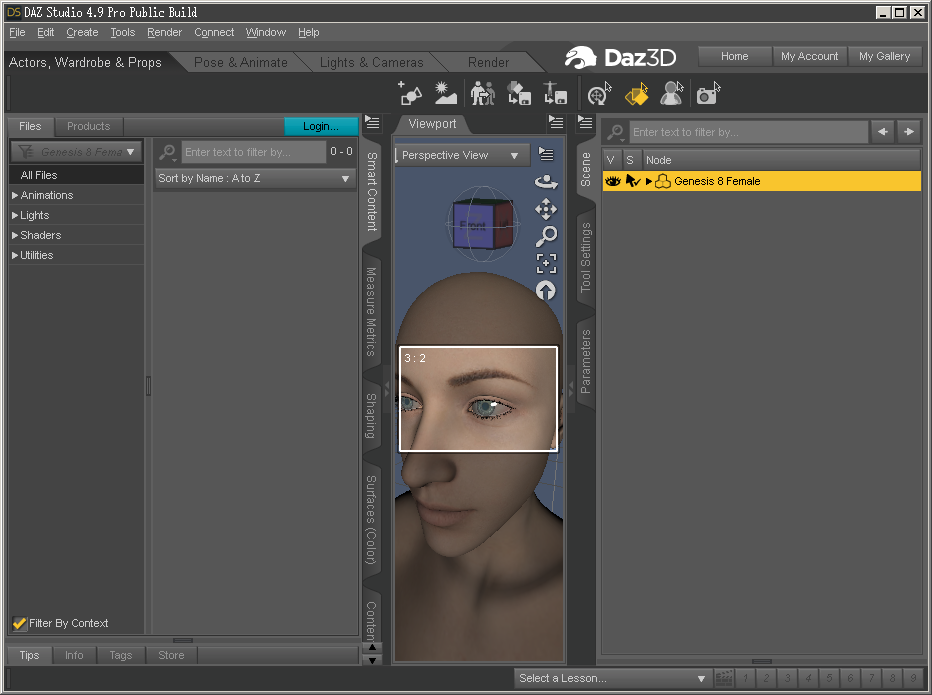932x695 pixels.
Task: Click the side tab scroll up arrow
Action: pos(372,647)
